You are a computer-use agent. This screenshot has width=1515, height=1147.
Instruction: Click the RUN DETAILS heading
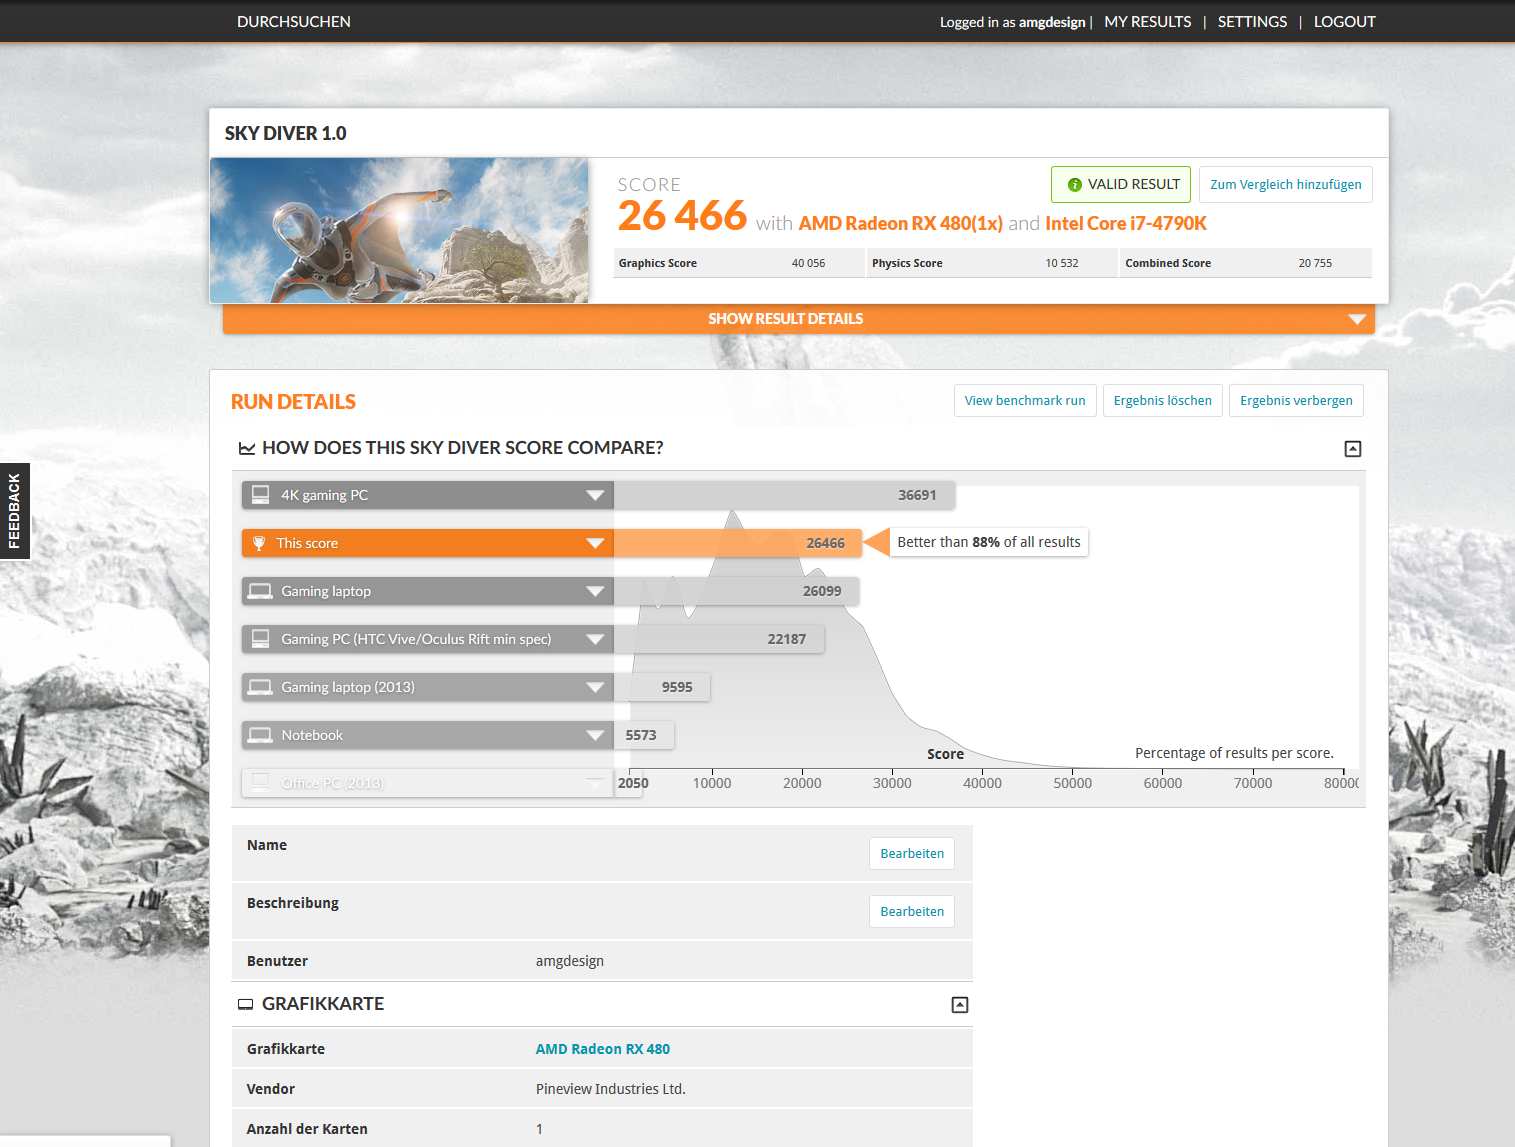(x=293, y=402)
